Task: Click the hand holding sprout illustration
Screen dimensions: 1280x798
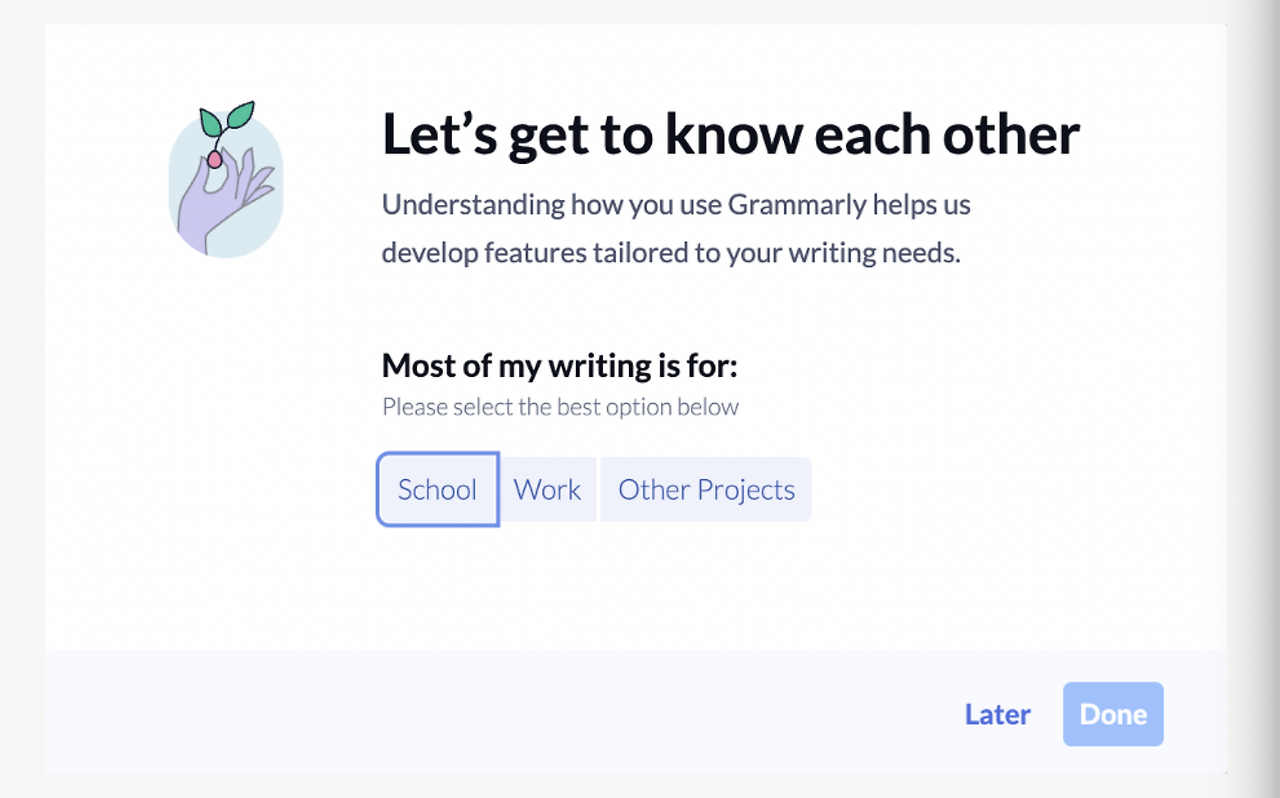Action: click(225, 181)
